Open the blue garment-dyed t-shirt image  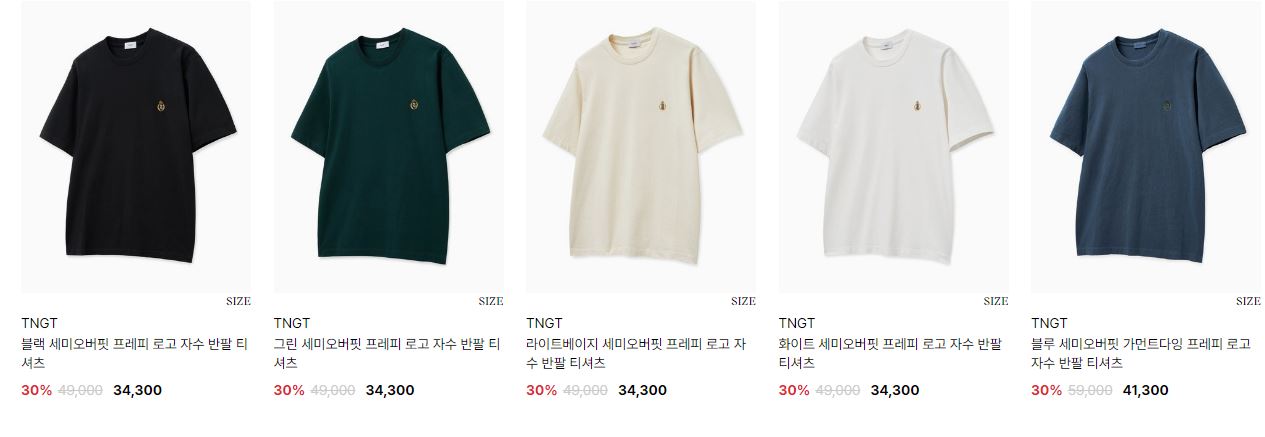click(1146, 147)
